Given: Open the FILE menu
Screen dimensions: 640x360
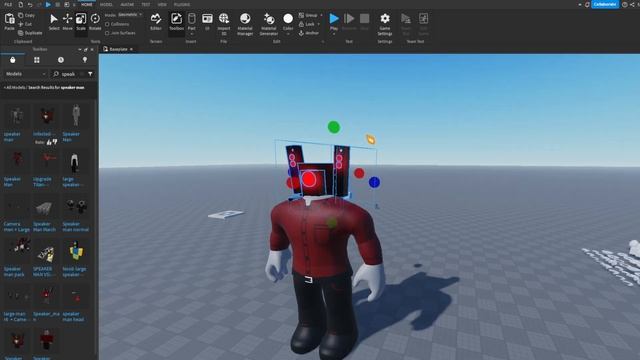Looking at the screenshot, I should click(8, 4).
